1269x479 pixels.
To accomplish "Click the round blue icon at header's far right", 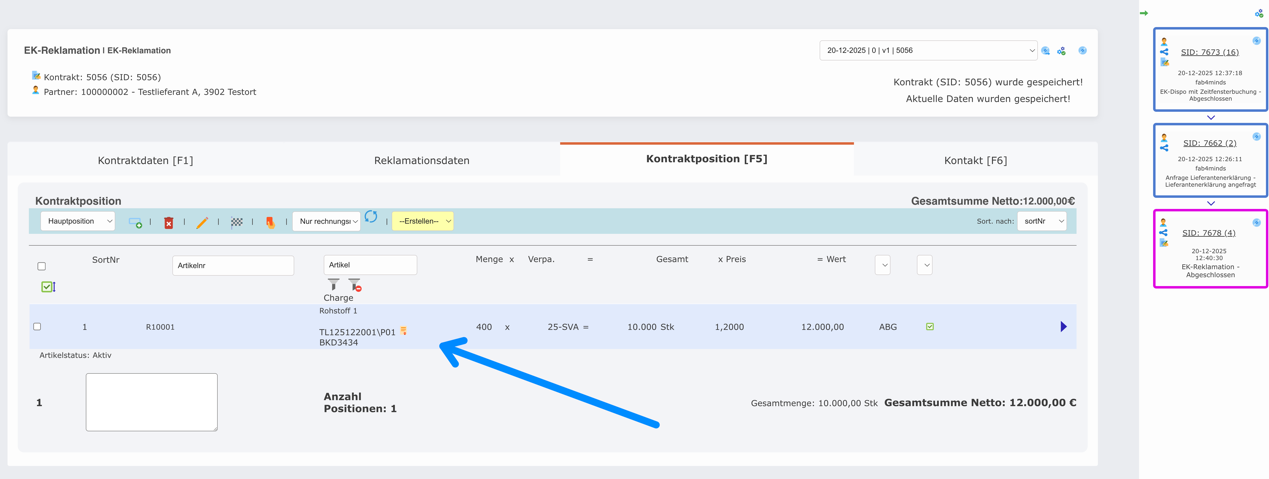I will point(1082,50).
